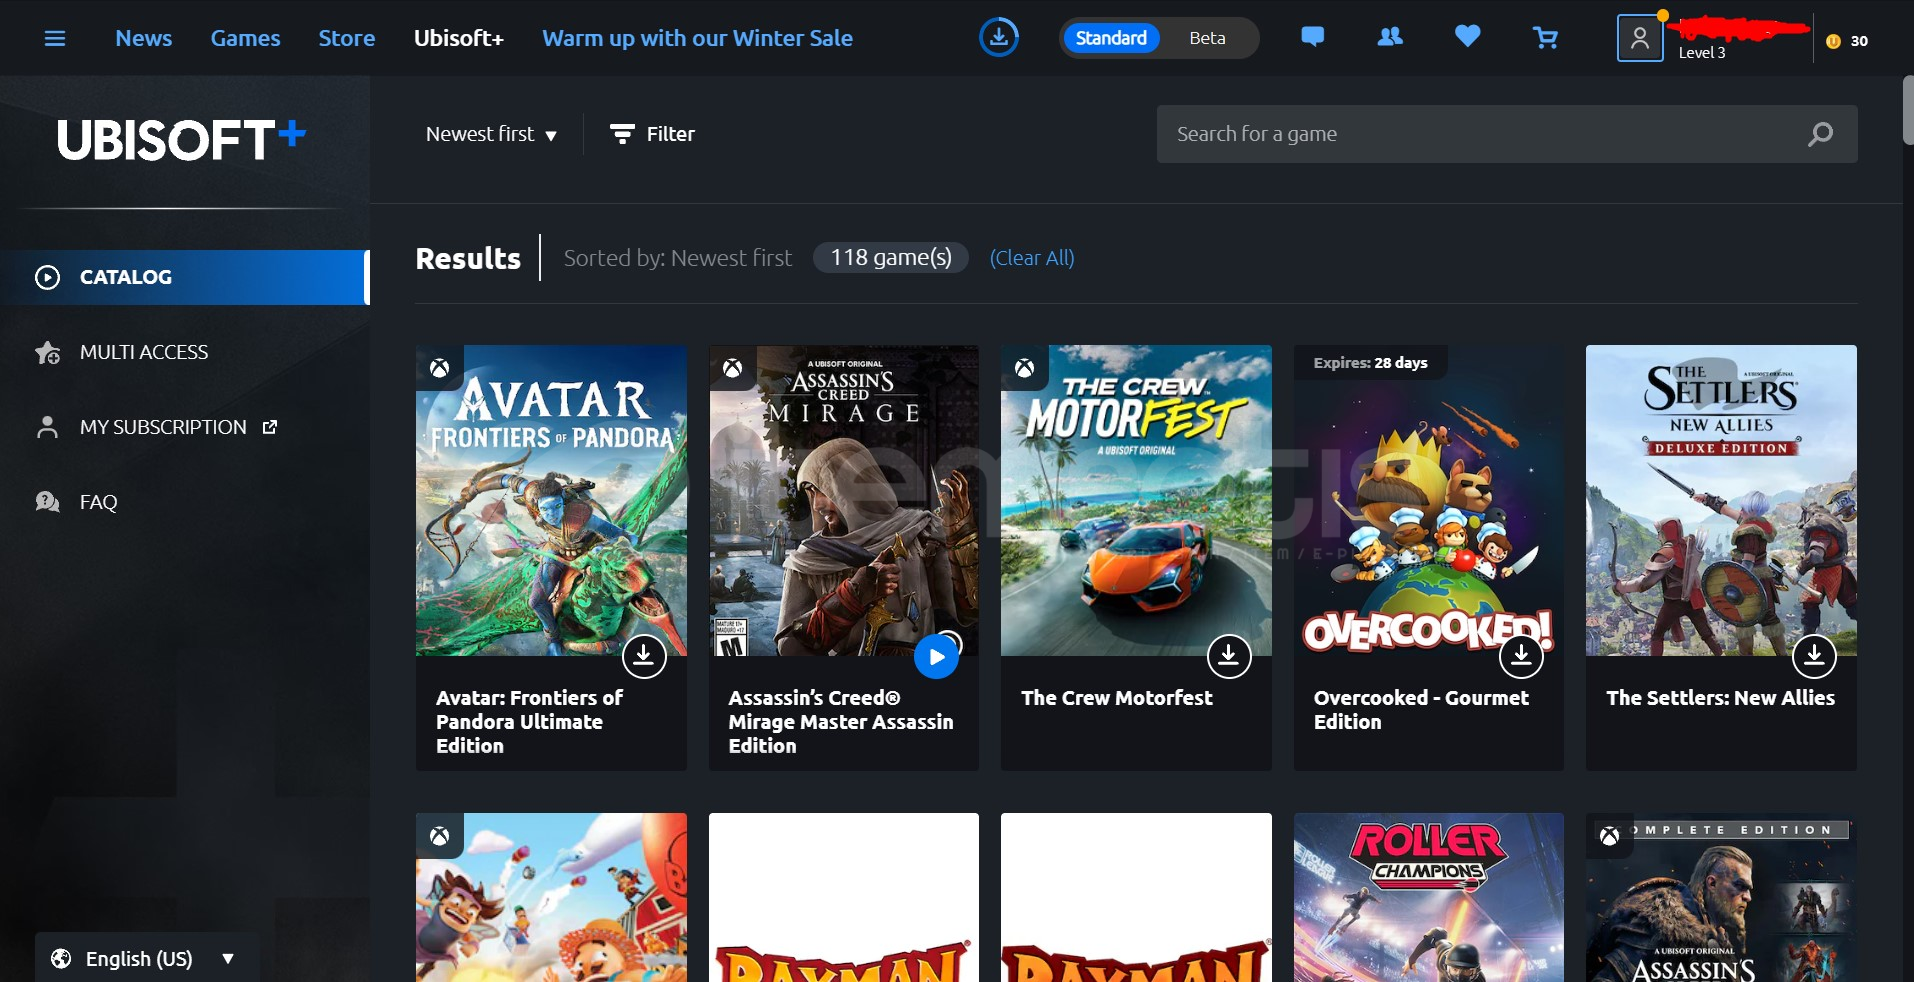Viewport: 1914px width, 982px height.
Task: Open the chat messages icon
Action: 1312,37
